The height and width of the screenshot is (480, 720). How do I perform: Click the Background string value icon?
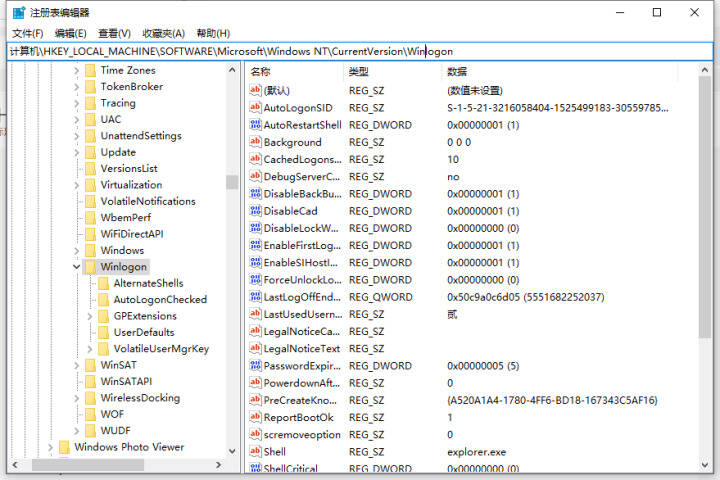255,142
